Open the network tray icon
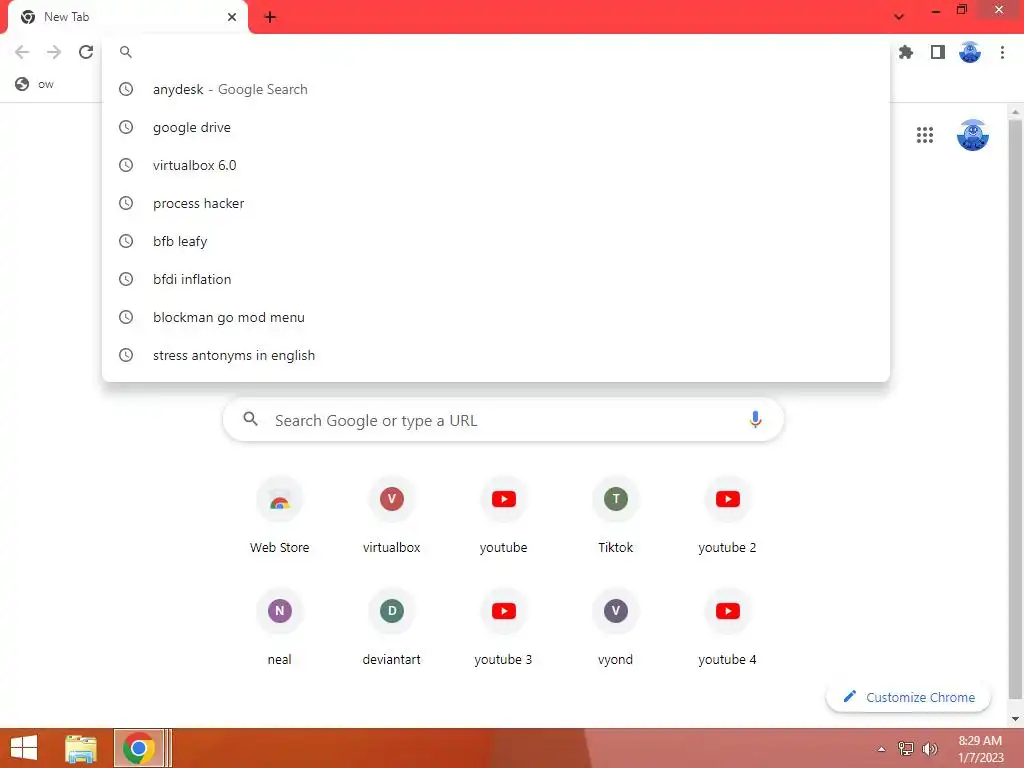 pyautogui.click(x=906, y=748)
